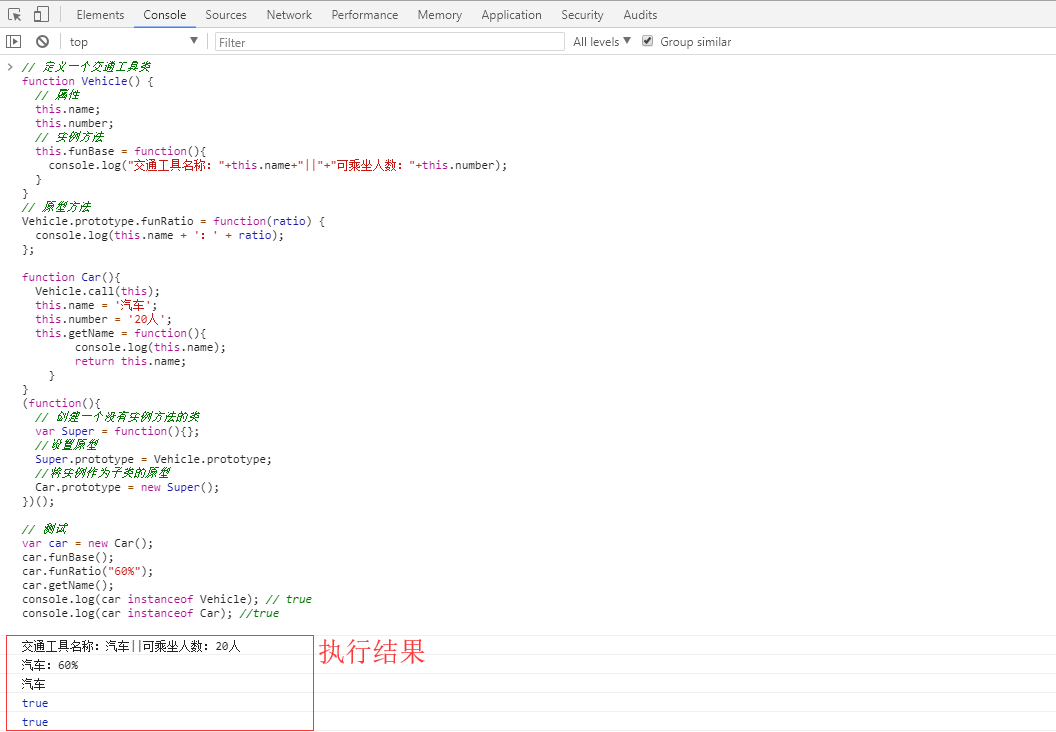1056x732 pixels.
Task: Open the top context dropdown
Action: (x=133, y=42)
